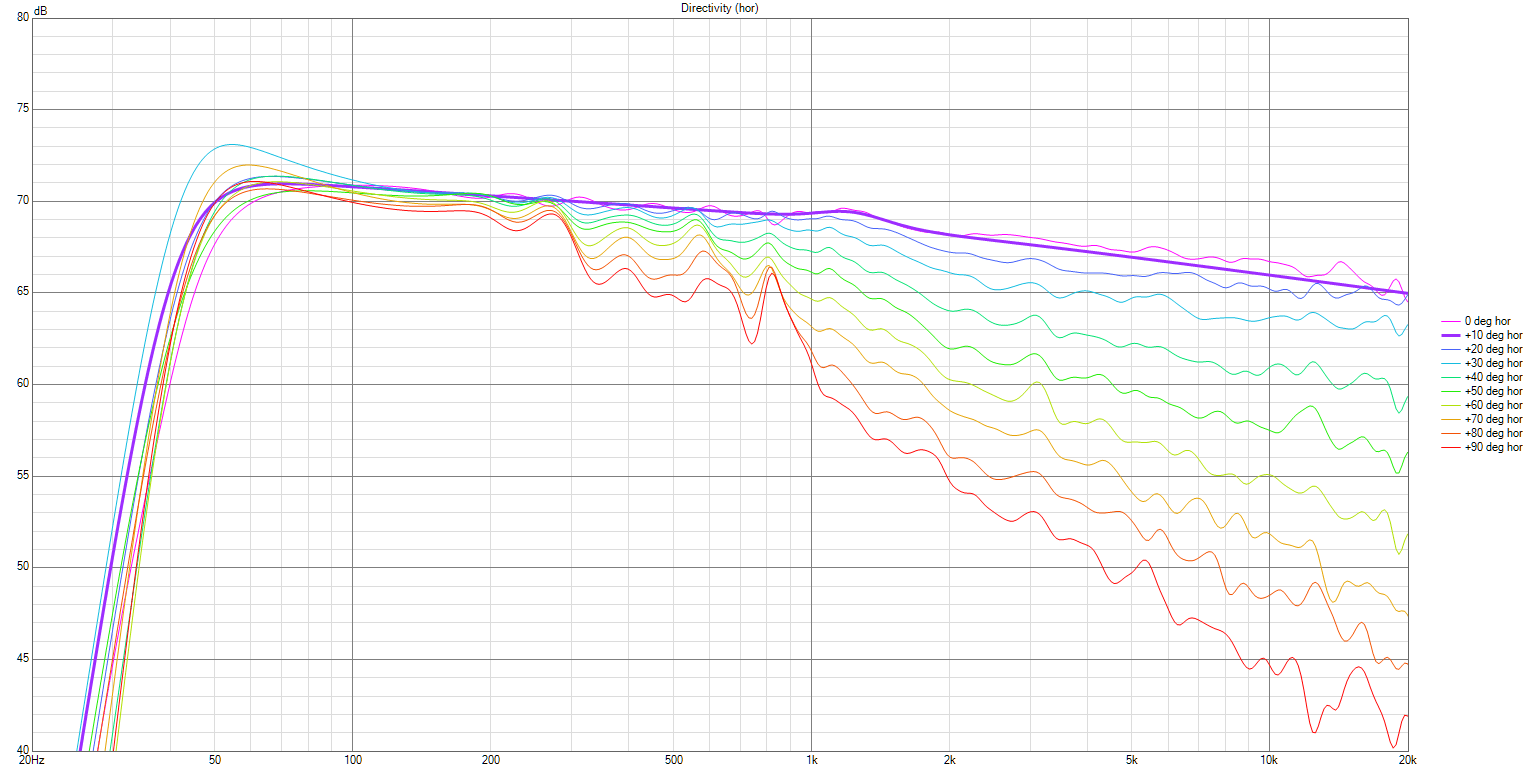
Task: Click the 200 frequency axis label
Action: click(x=490, y=761)
